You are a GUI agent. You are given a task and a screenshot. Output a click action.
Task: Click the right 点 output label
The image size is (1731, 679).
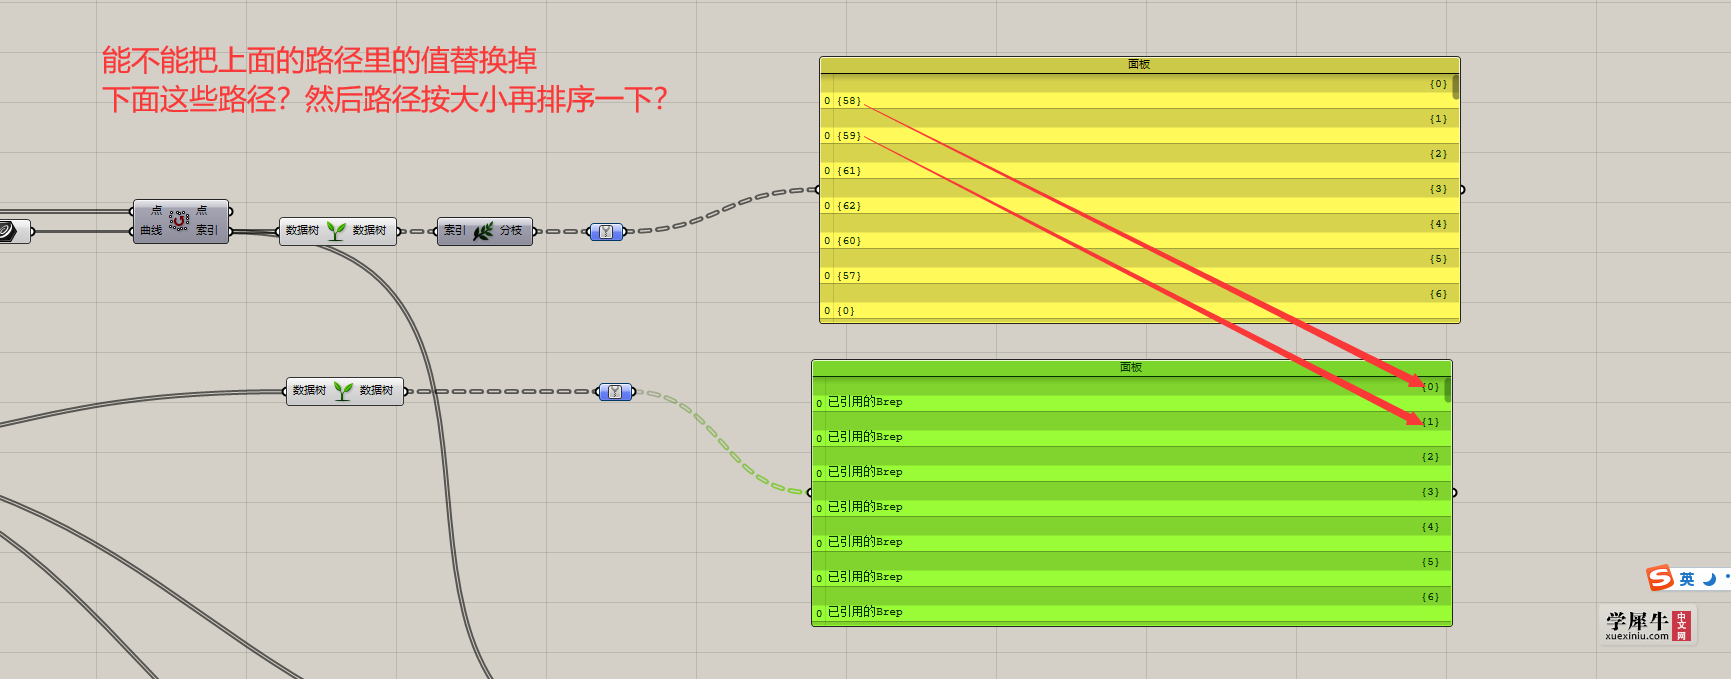click(202, 210)
